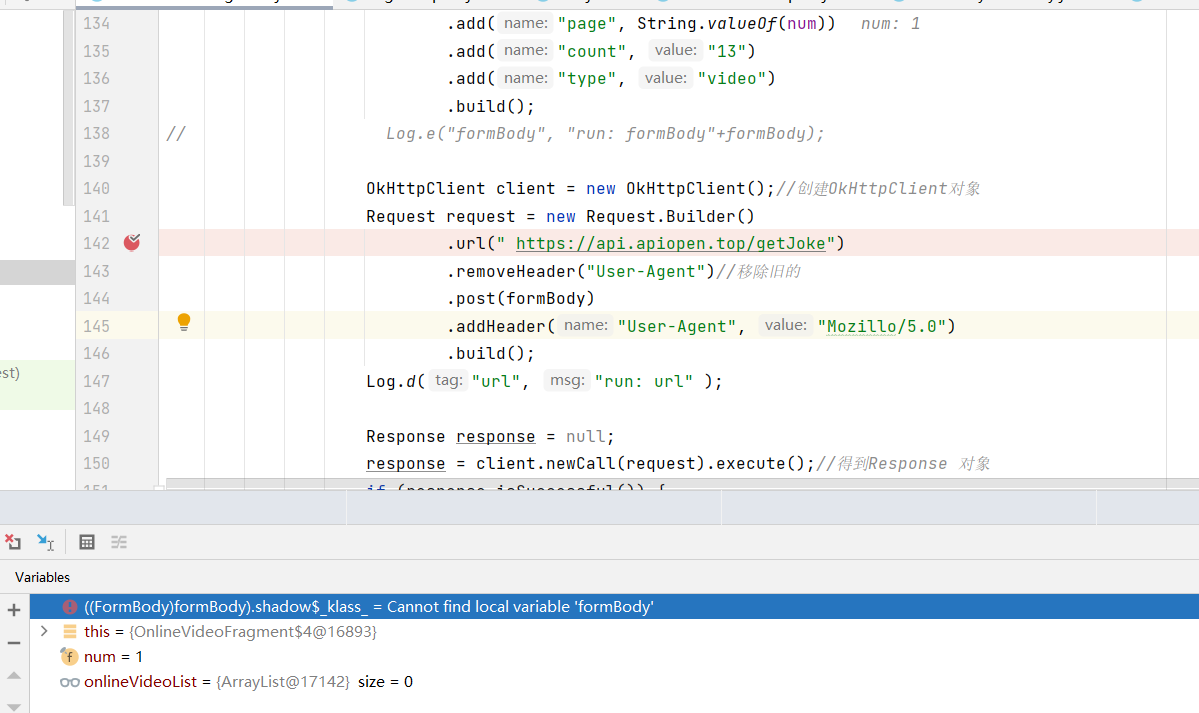
Task: Select the onlineVideoList ArrayList row
Action: pyautogui.click(x=614, y=682)
